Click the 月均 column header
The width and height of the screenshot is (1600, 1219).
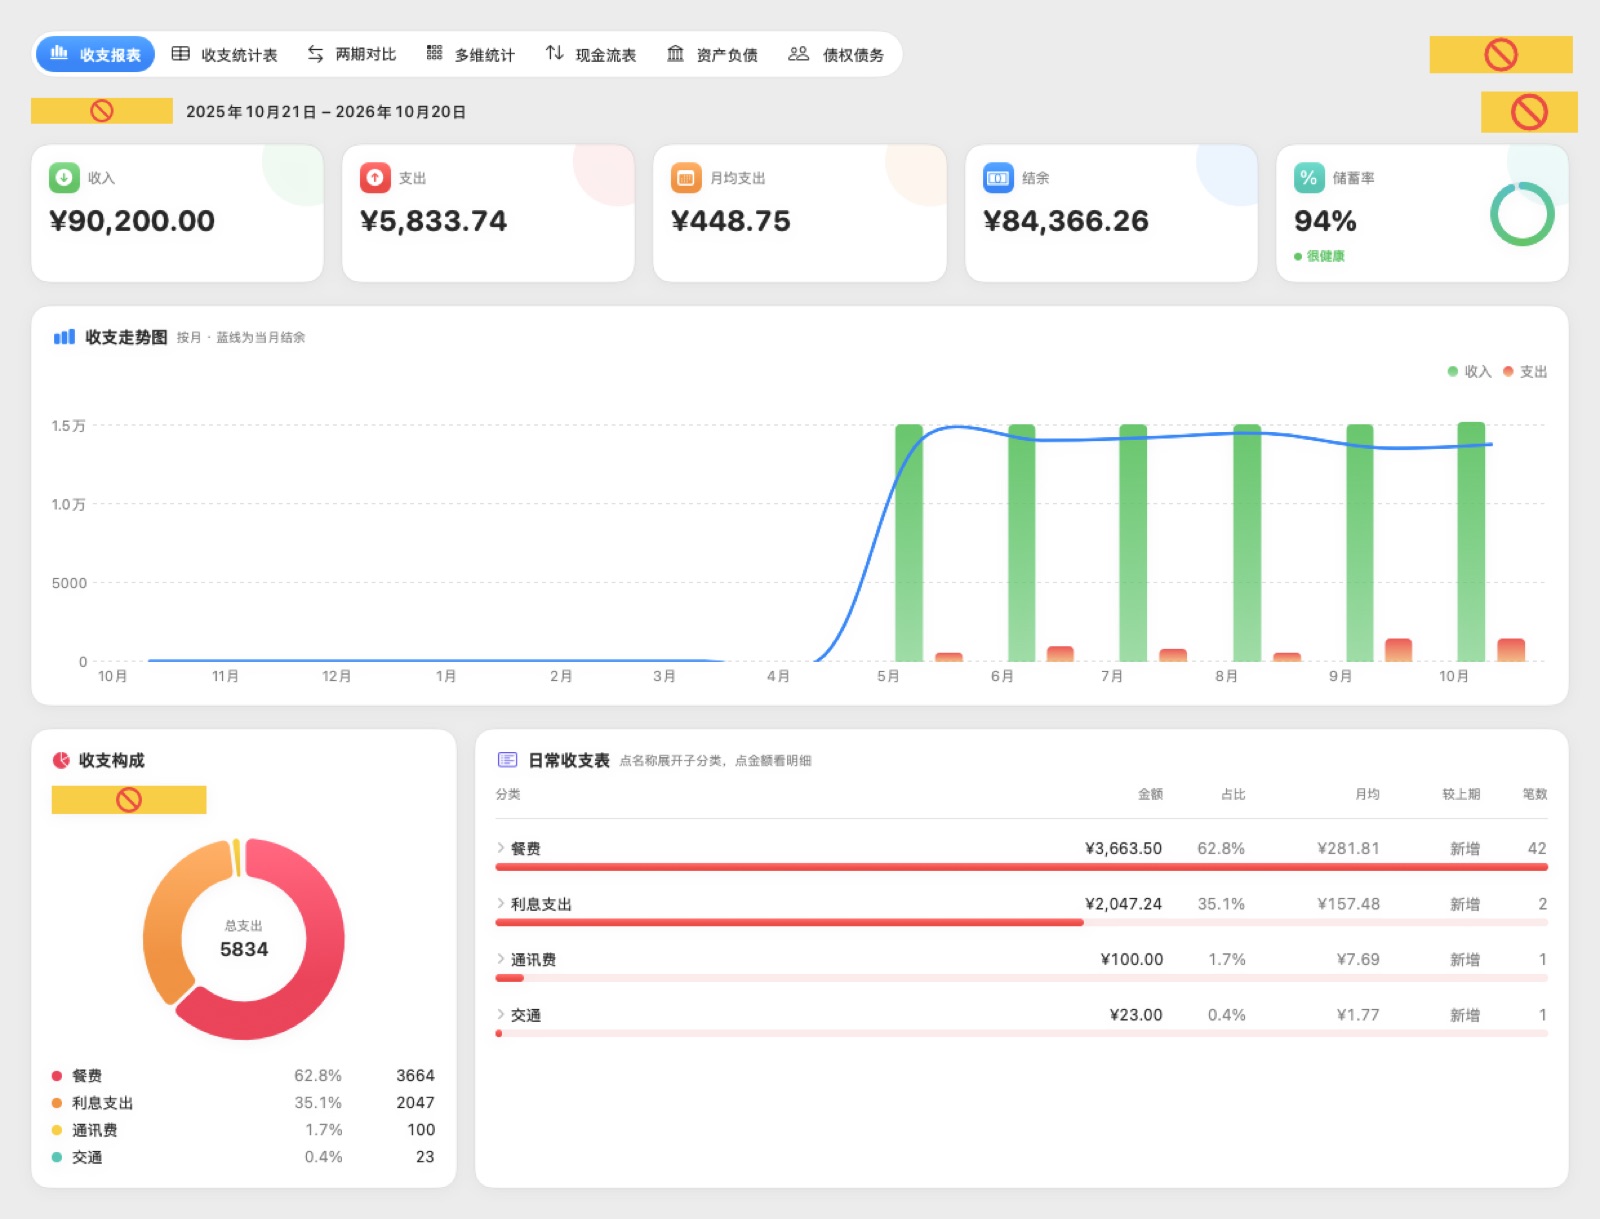1367,794
